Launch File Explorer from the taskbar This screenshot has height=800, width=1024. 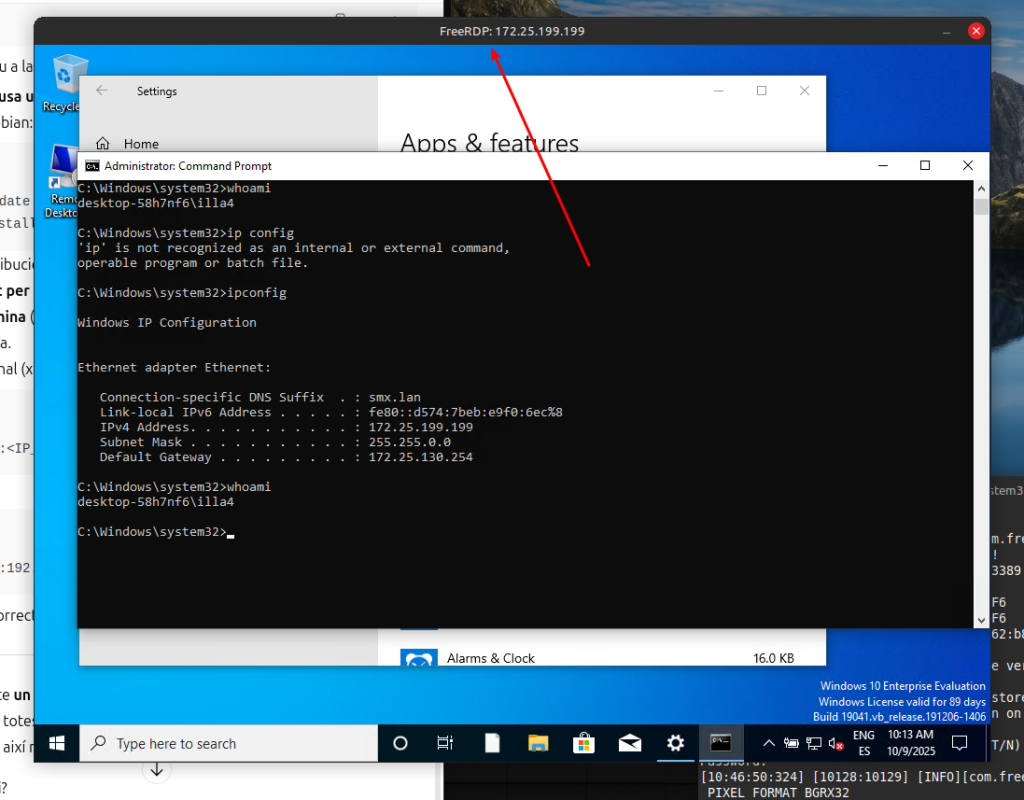pyautogui.click(x=538, y=743)
